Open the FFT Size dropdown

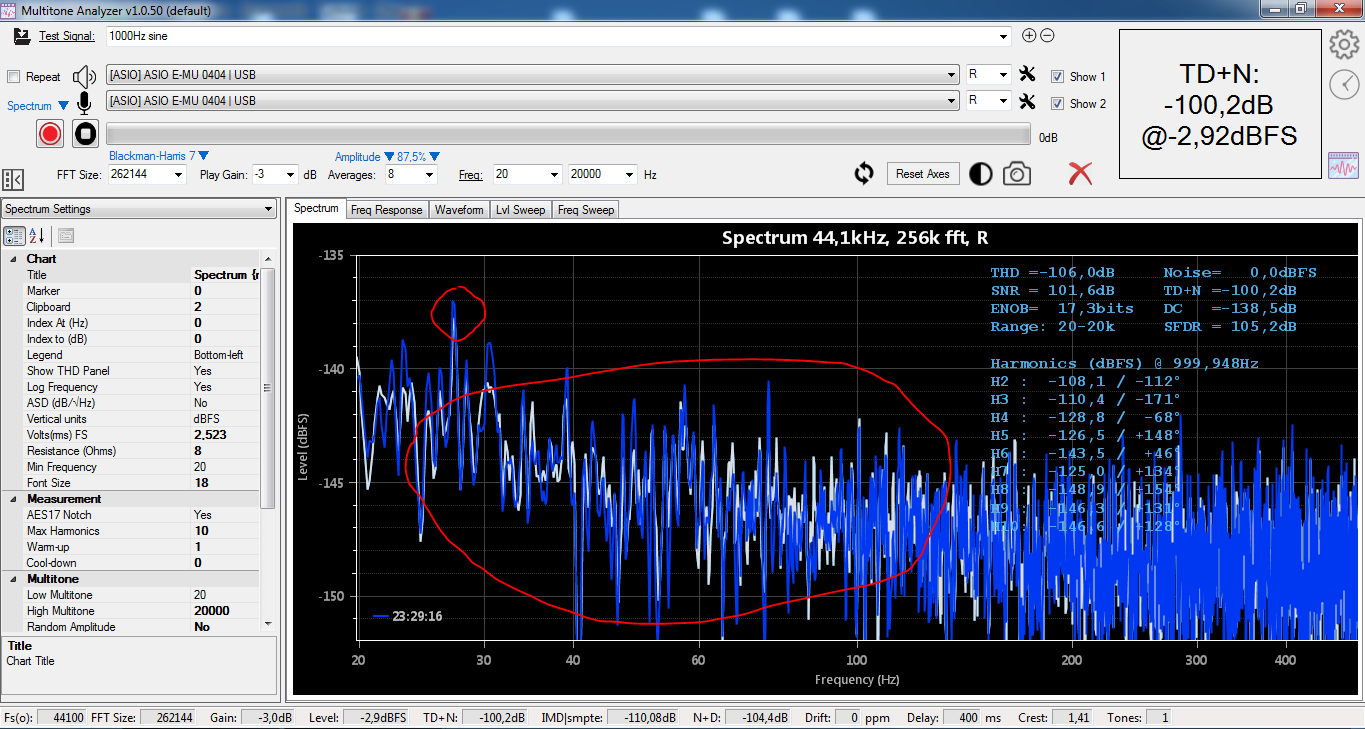pos(179,175)
